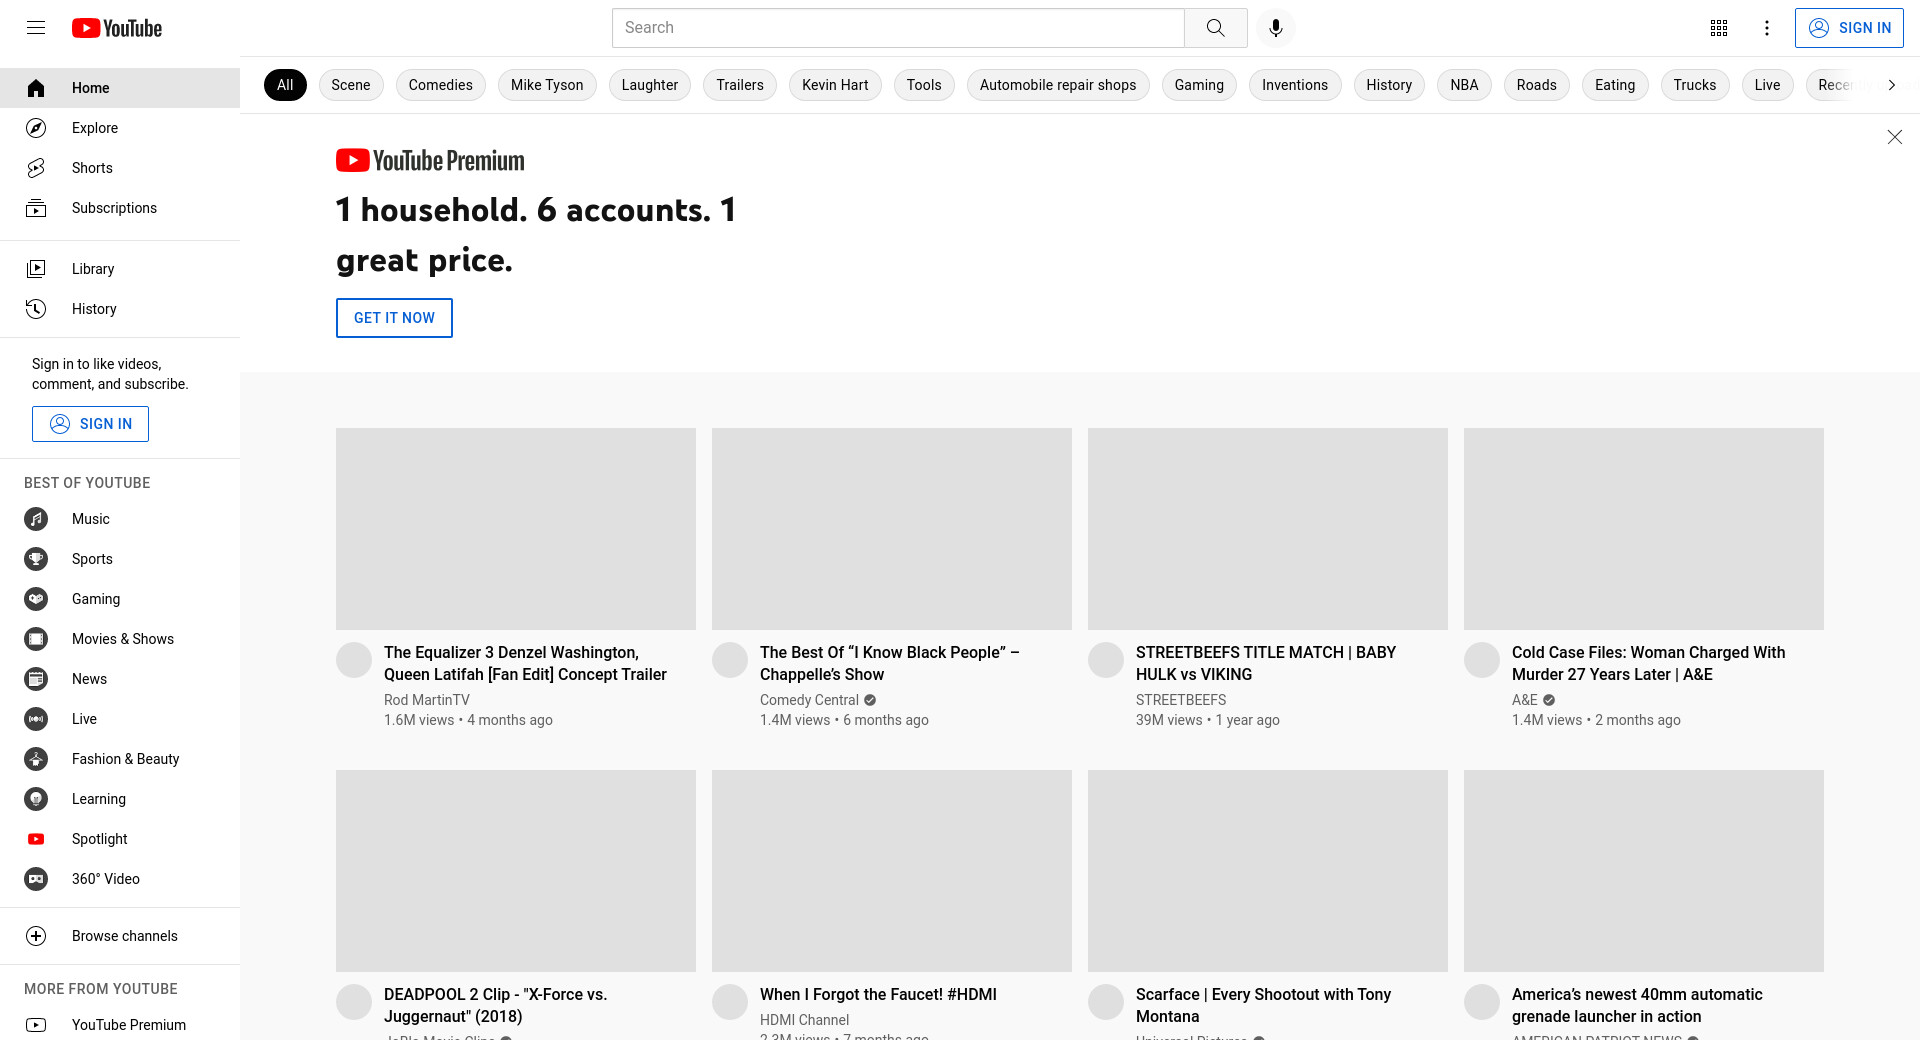Open the hamburger guide menu
1920x1040 pixels.
click(x=36, y=28)
